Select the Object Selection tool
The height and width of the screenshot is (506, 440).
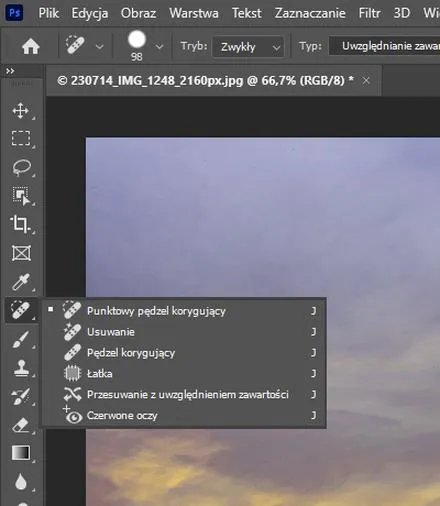[21, 196]
